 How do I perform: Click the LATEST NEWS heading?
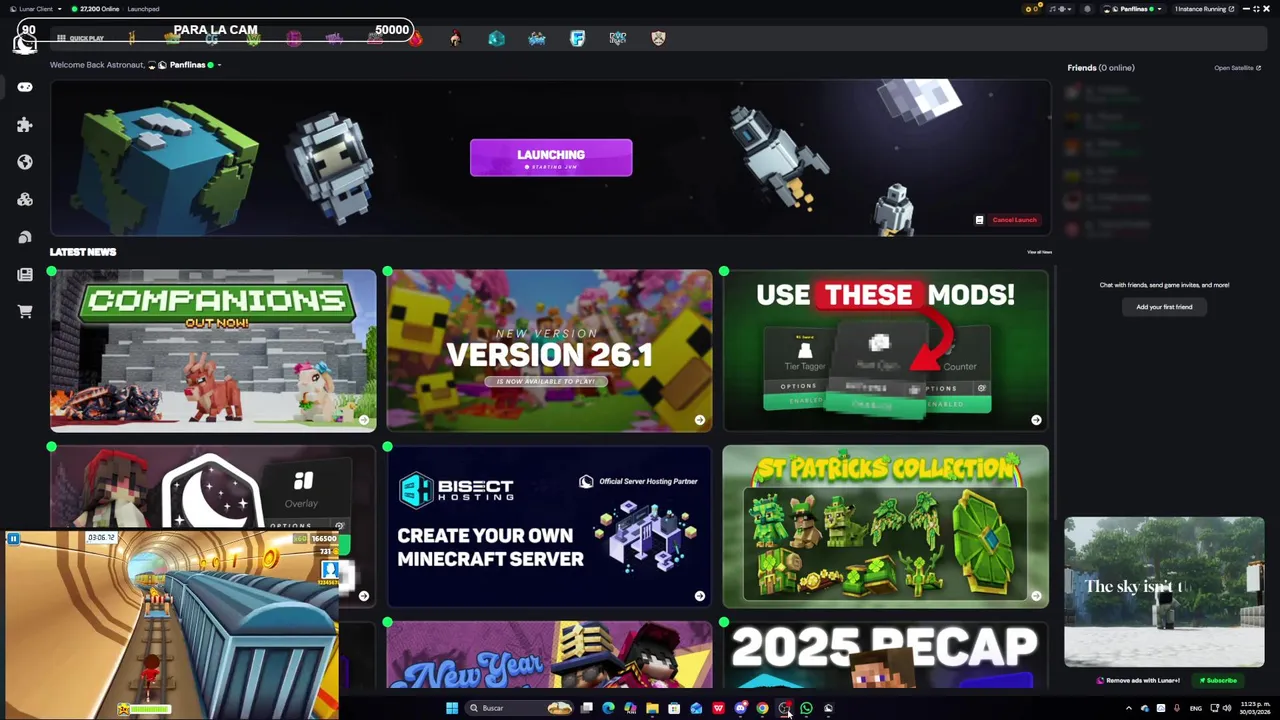pyautogui.click(x=83, y=252)
